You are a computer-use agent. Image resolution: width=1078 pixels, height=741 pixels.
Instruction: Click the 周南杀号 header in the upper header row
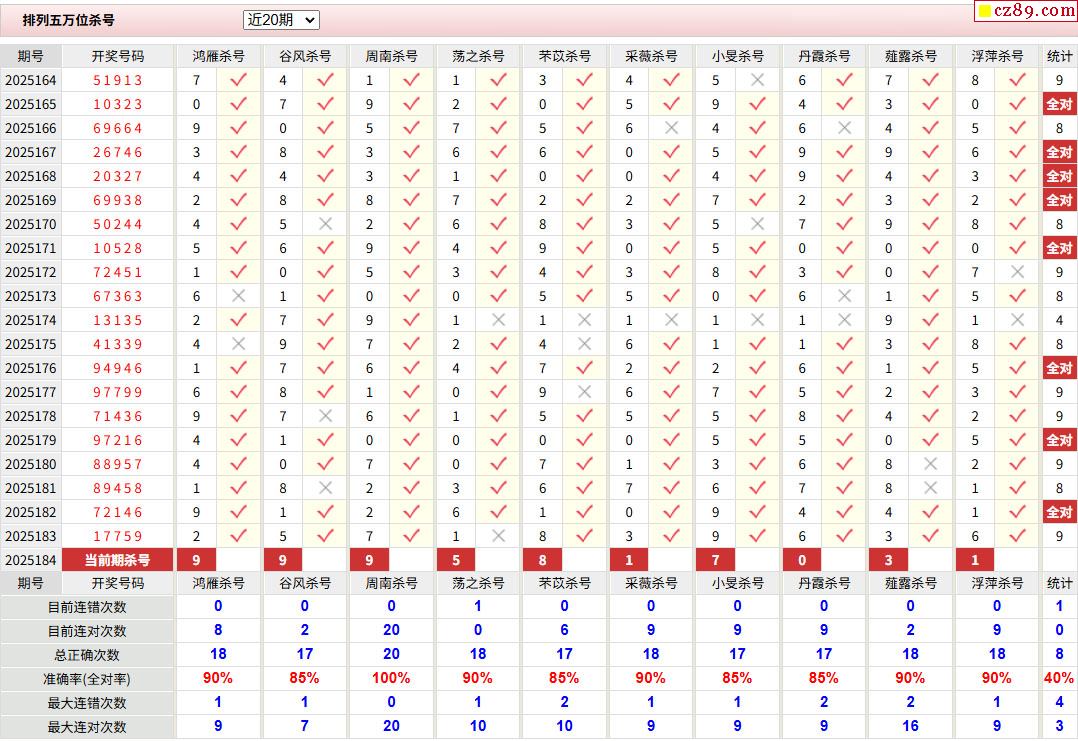coord(391,56)
